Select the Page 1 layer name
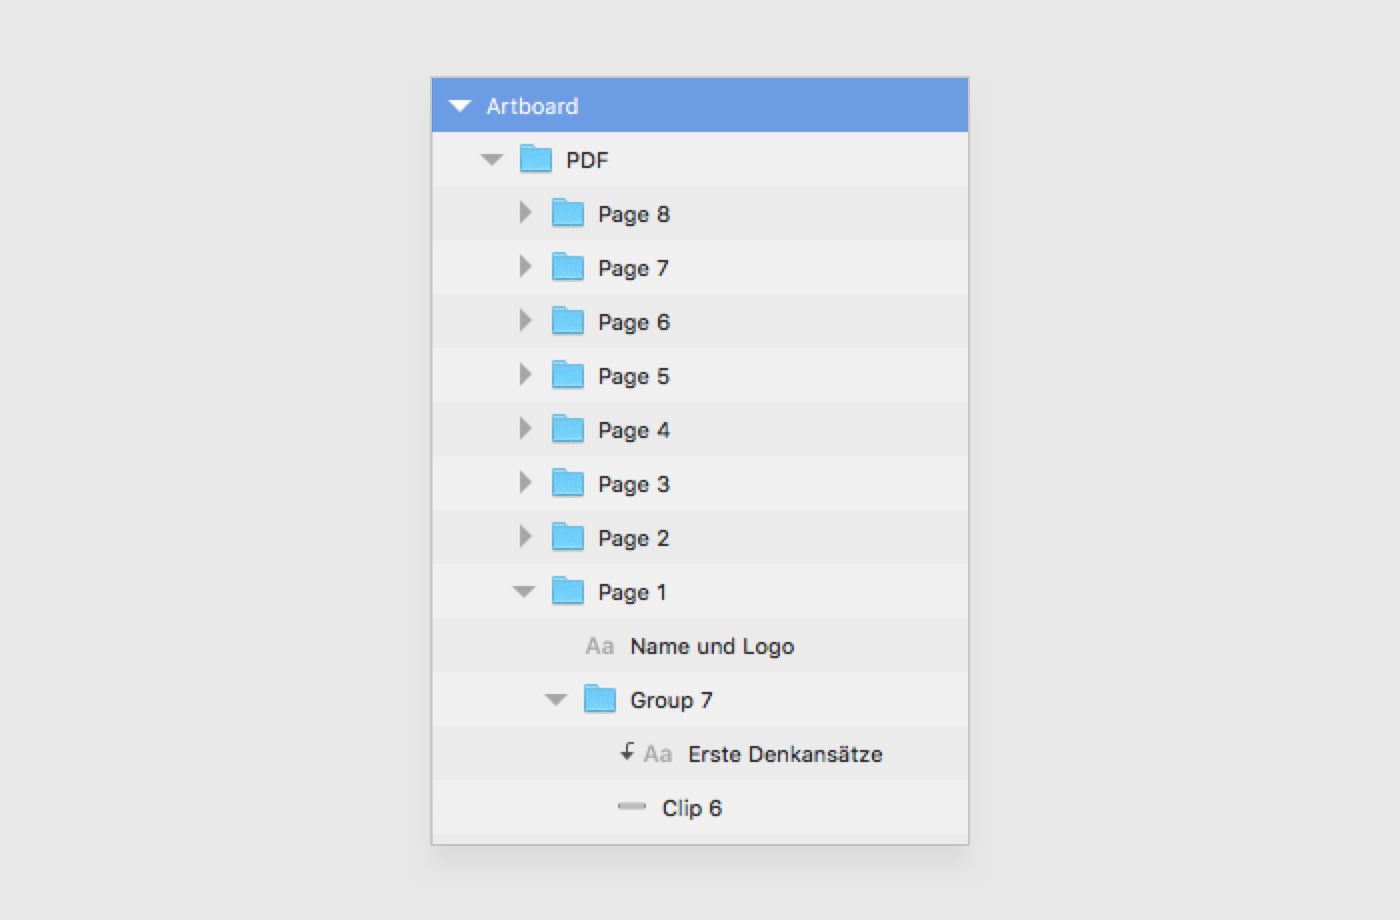This screenshot has height=920, width=1400. [632, 592]
